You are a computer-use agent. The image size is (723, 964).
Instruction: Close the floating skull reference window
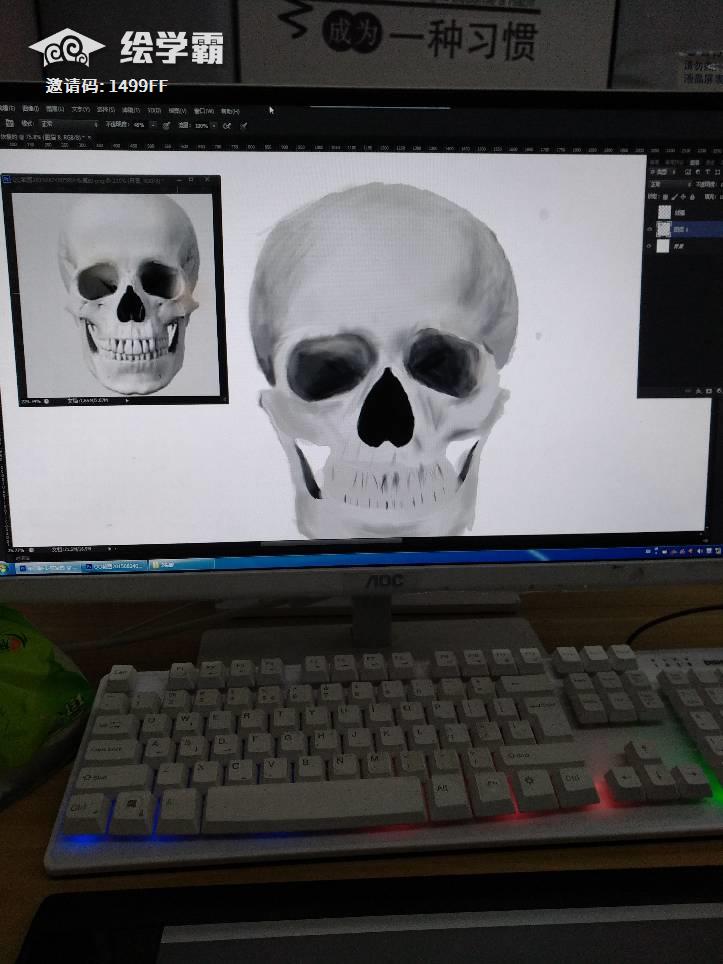tap(207, 179)
